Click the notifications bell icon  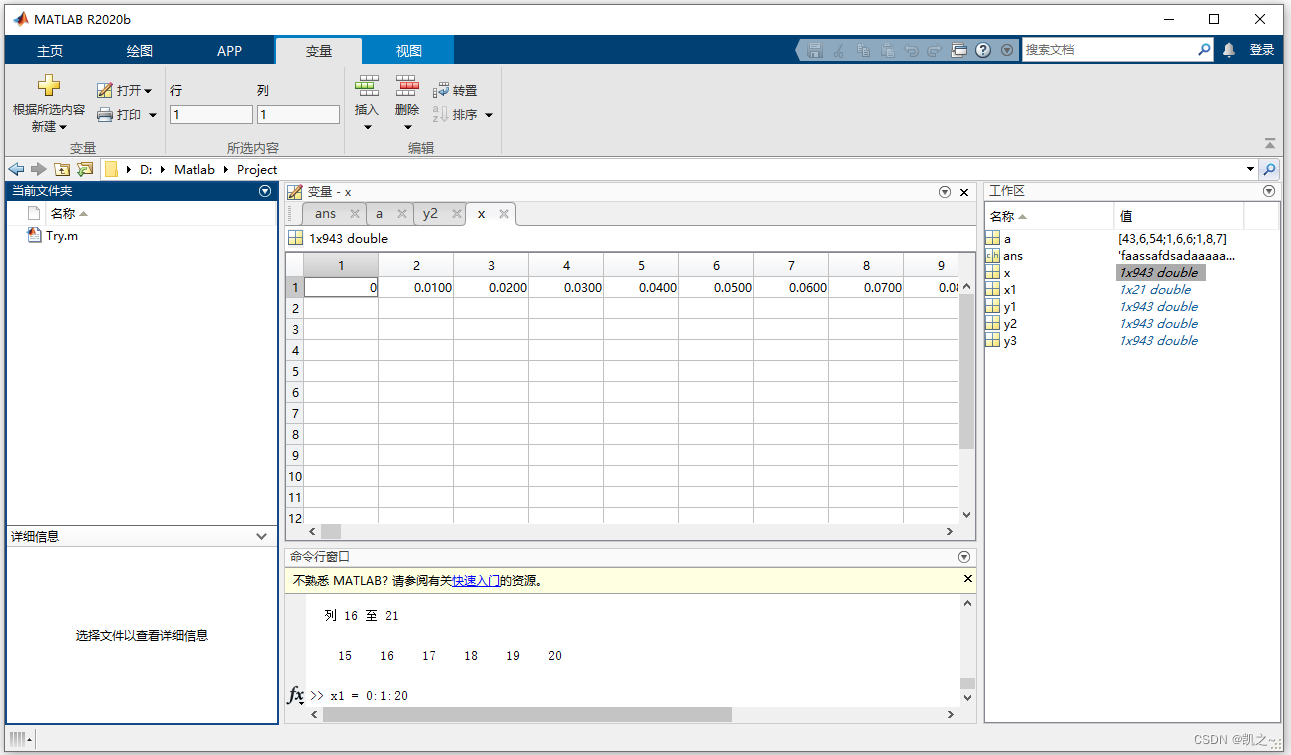[x=1229, y=49]
